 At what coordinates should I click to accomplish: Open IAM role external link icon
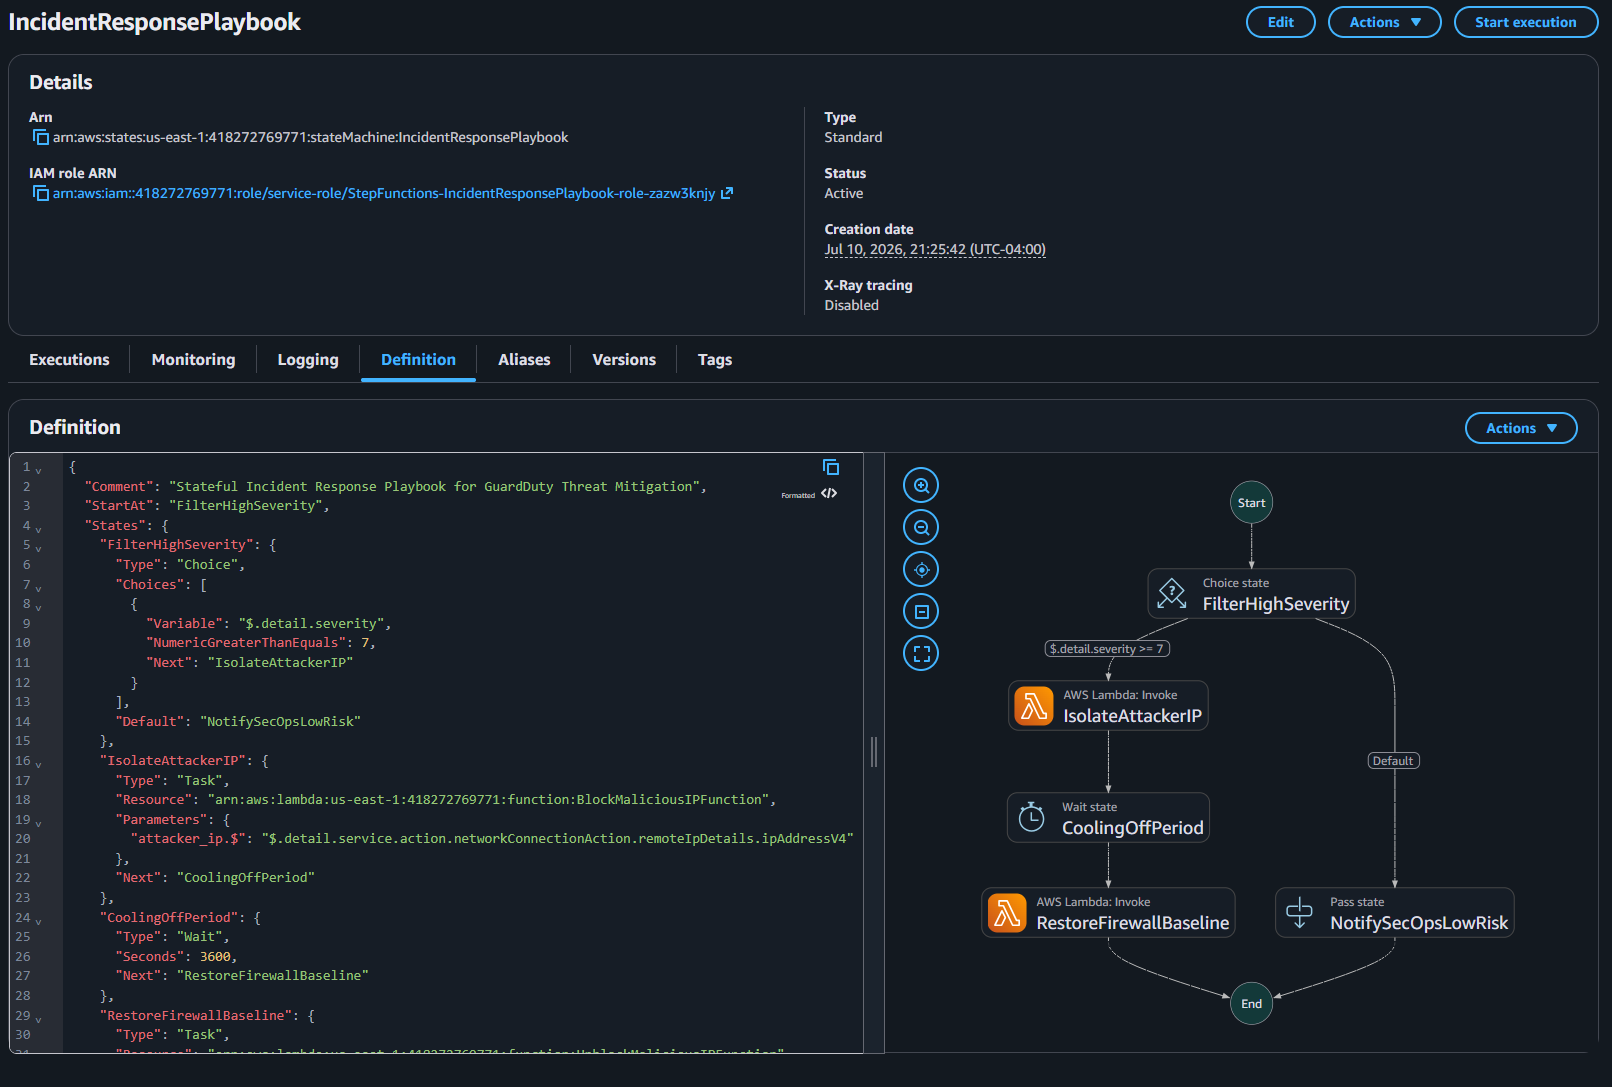[727, 193]
